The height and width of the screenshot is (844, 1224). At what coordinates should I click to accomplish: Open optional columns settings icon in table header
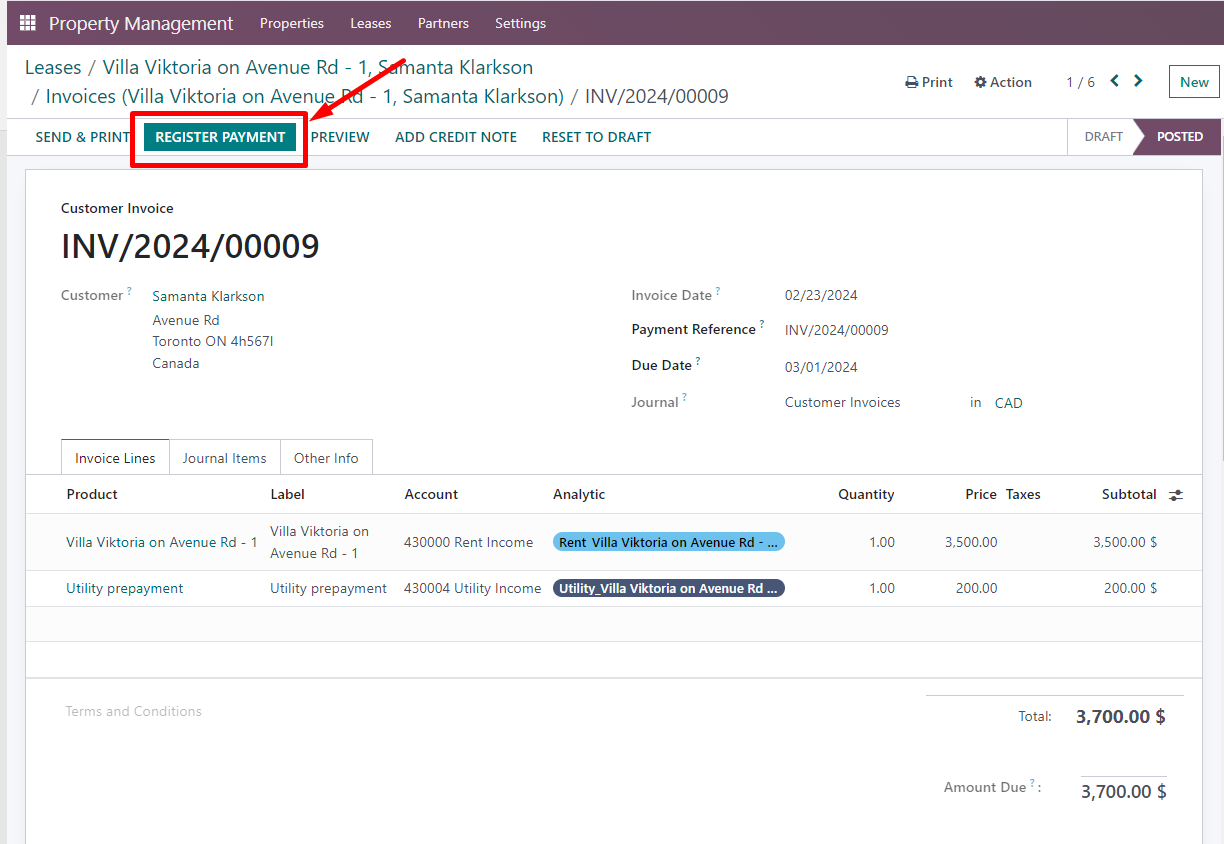point(1176,495)
